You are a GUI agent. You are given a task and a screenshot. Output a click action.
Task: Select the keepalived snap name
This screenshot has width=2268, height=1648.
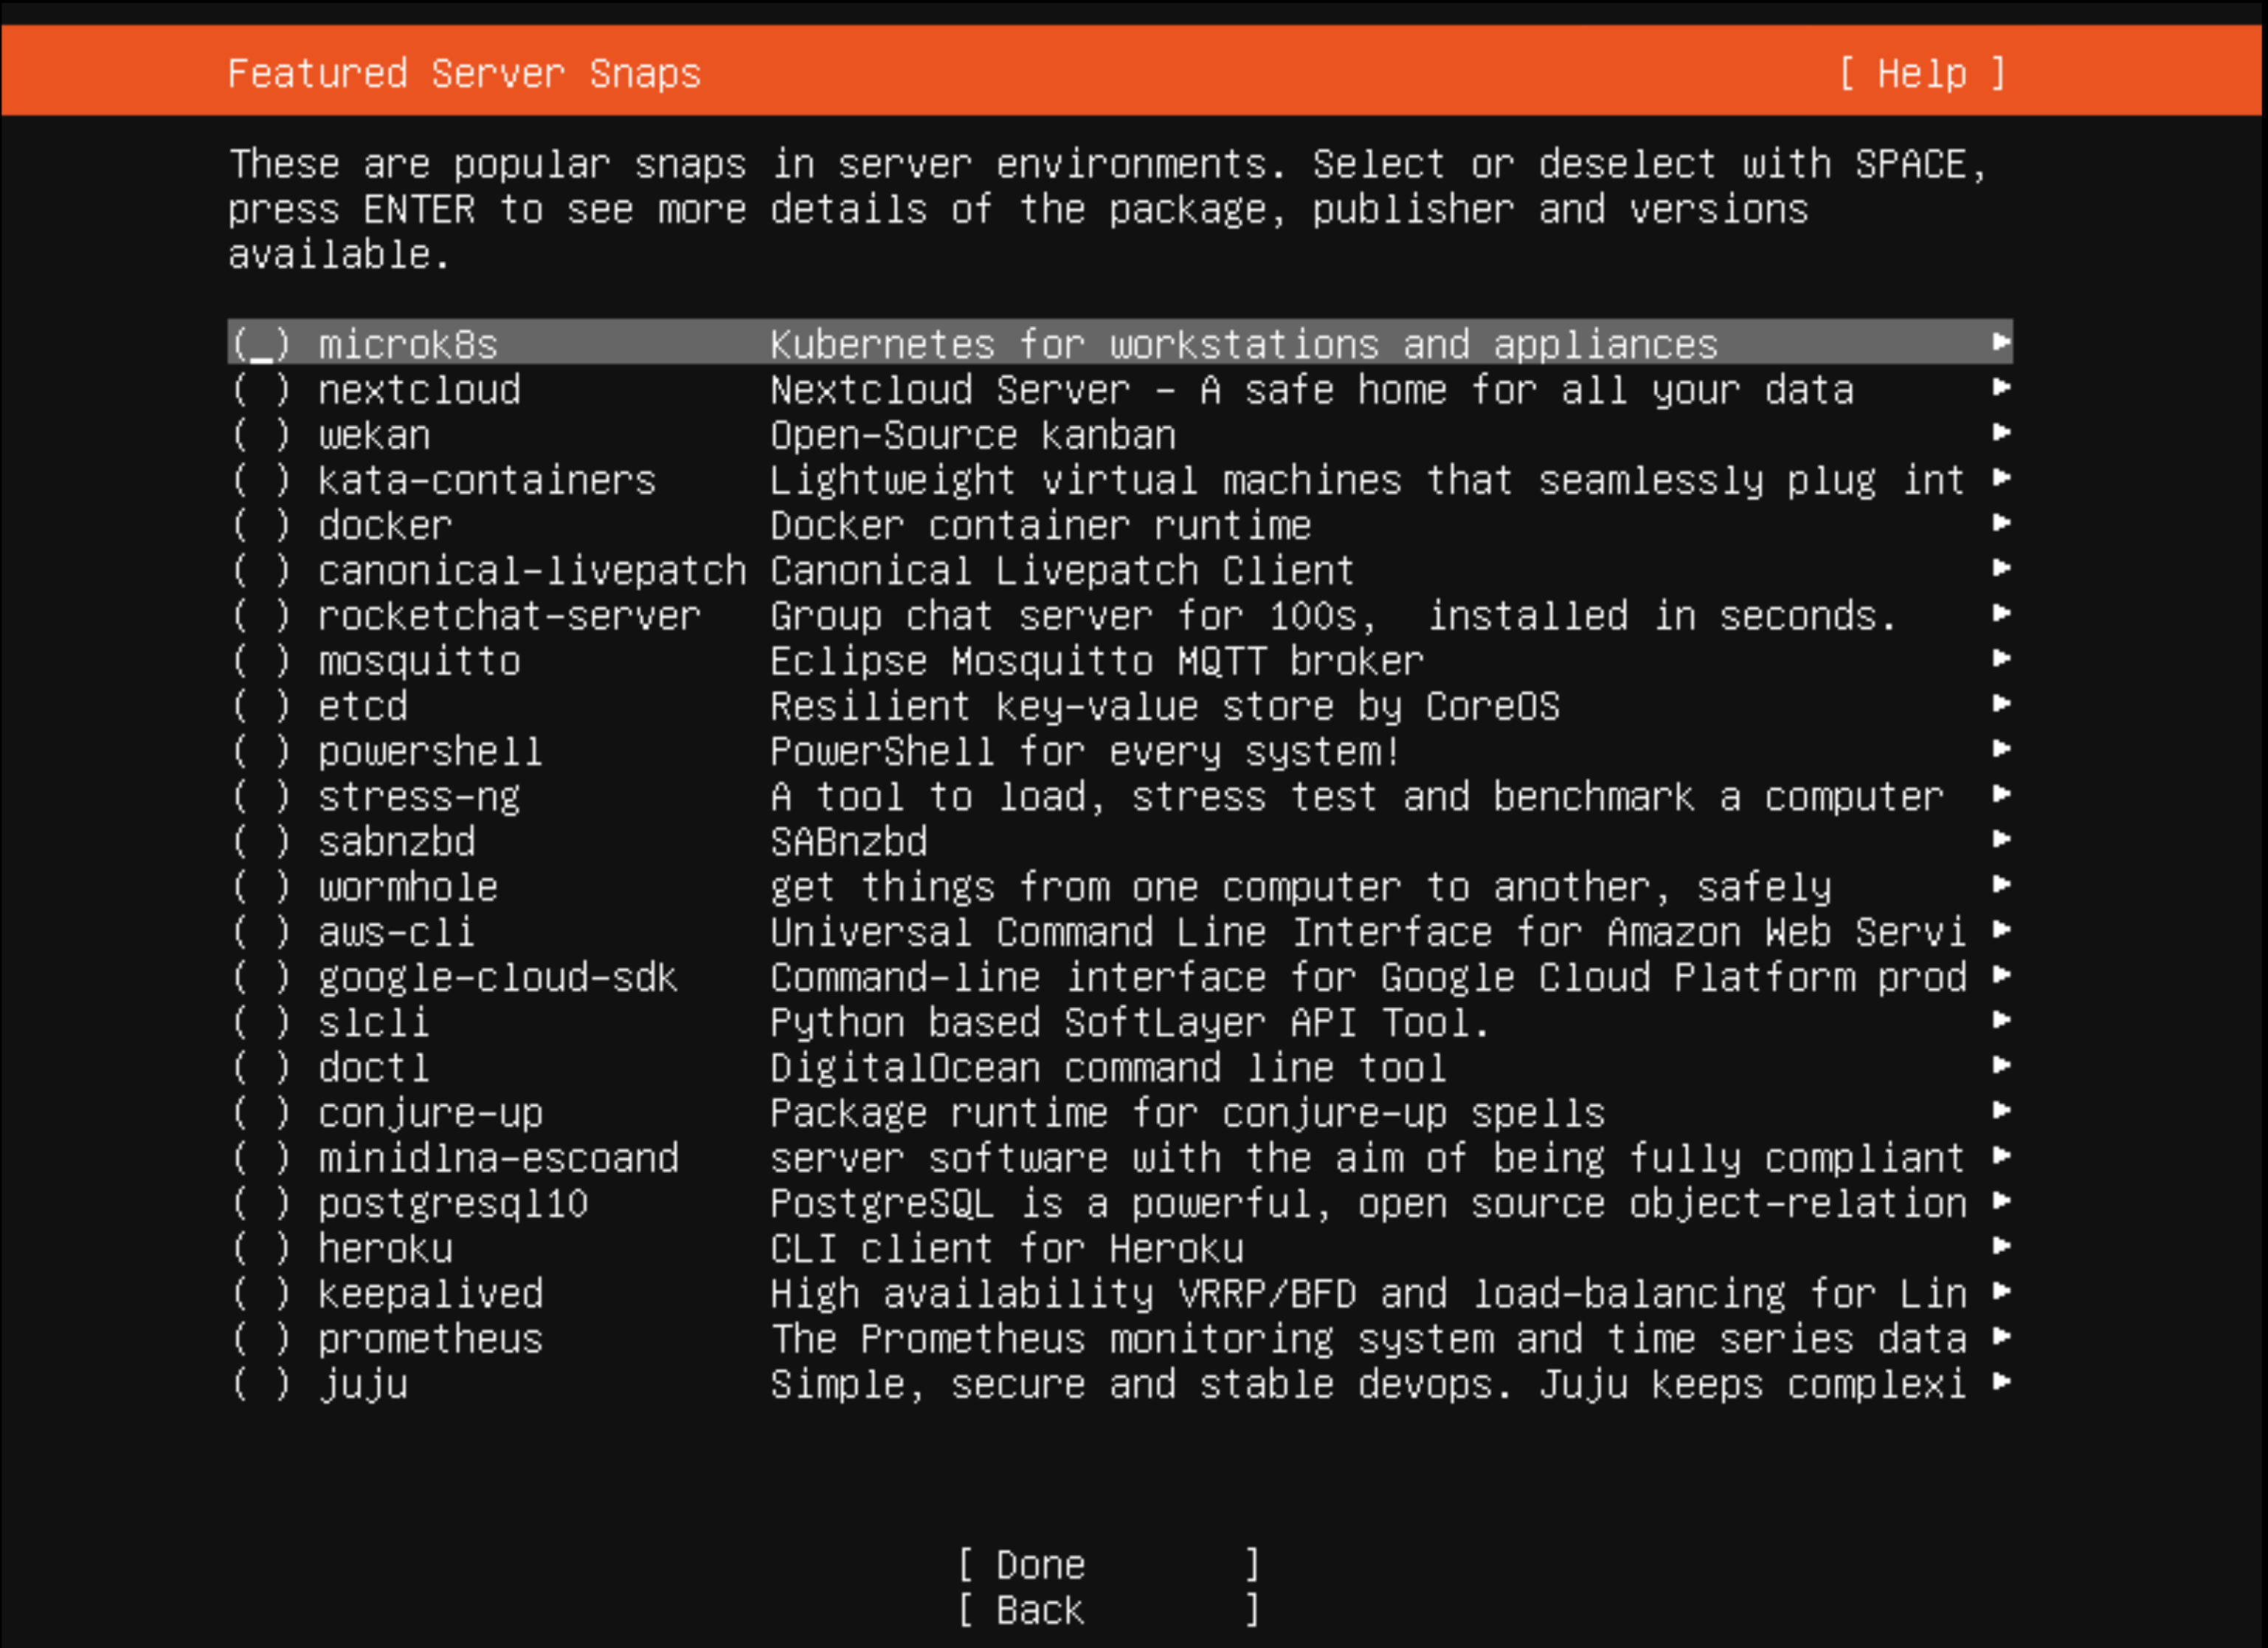(430, 1294)
